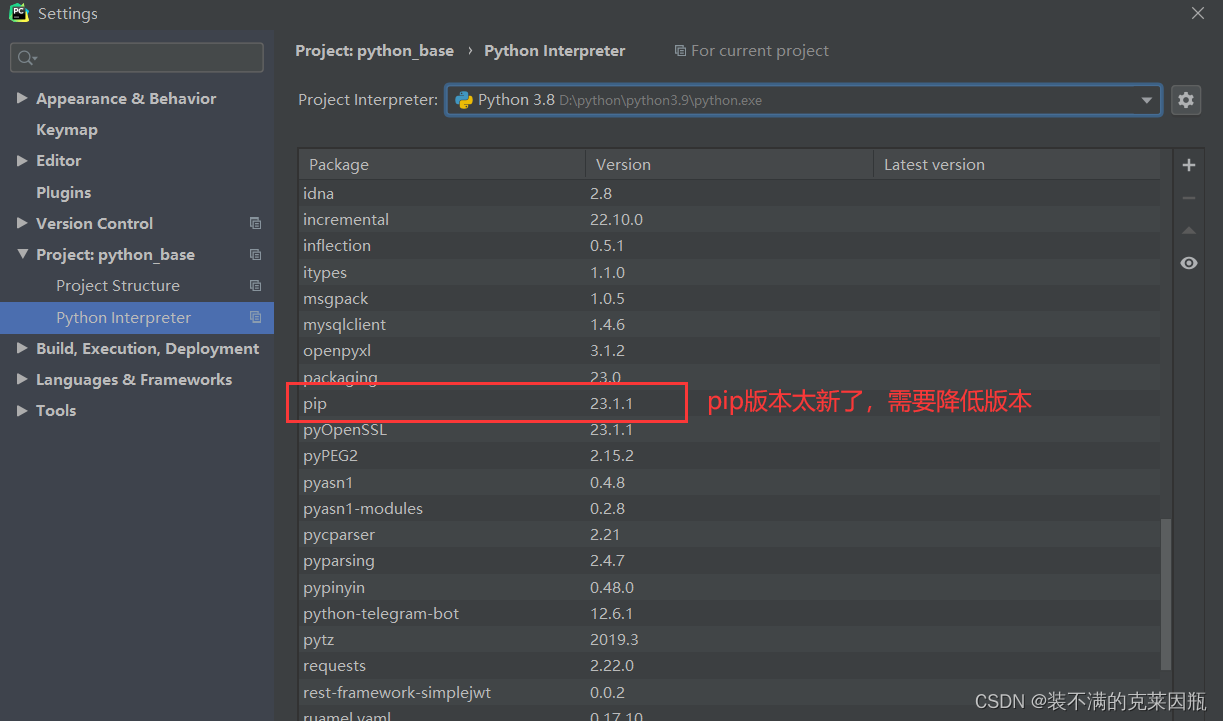Screen dimensions: 1223x721
Task: Click project-level icon next to Python Interpreter
Action: [255, 317]
